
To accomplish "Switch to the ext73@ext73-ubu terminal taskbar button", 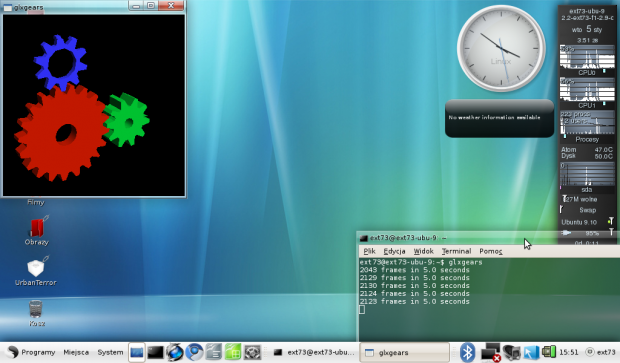I will 314,352.
